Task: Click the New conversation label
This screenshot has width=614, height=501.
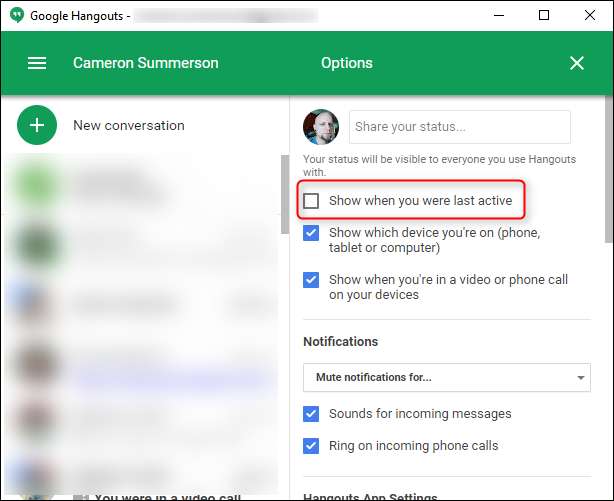Action: (x=129, y=125)
